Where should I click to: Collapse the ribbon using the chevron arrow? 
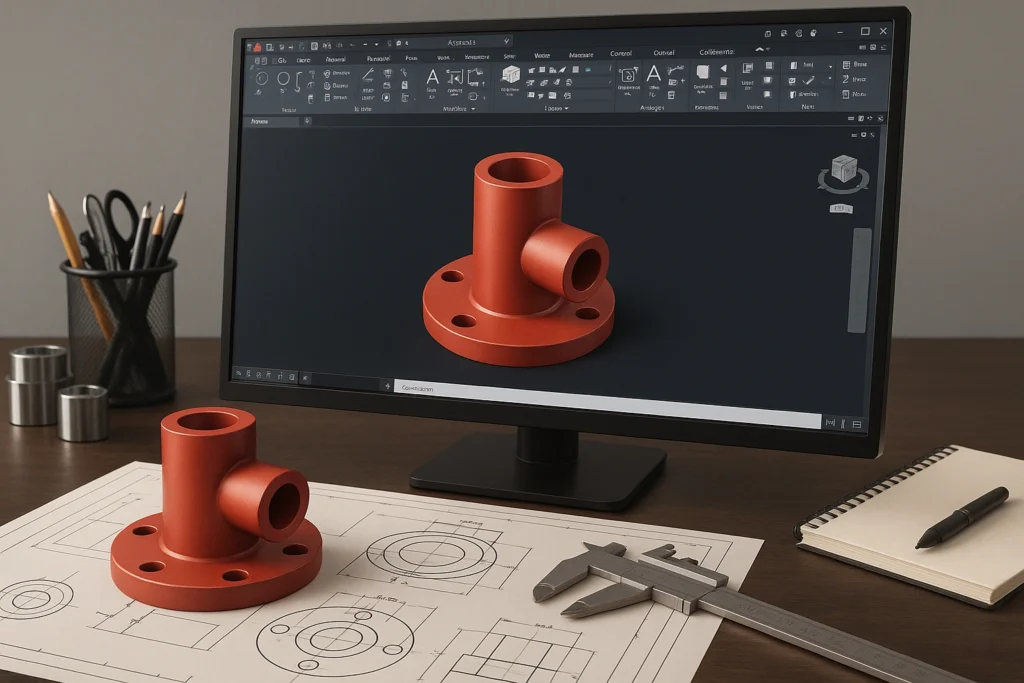[x=760, y=48]
